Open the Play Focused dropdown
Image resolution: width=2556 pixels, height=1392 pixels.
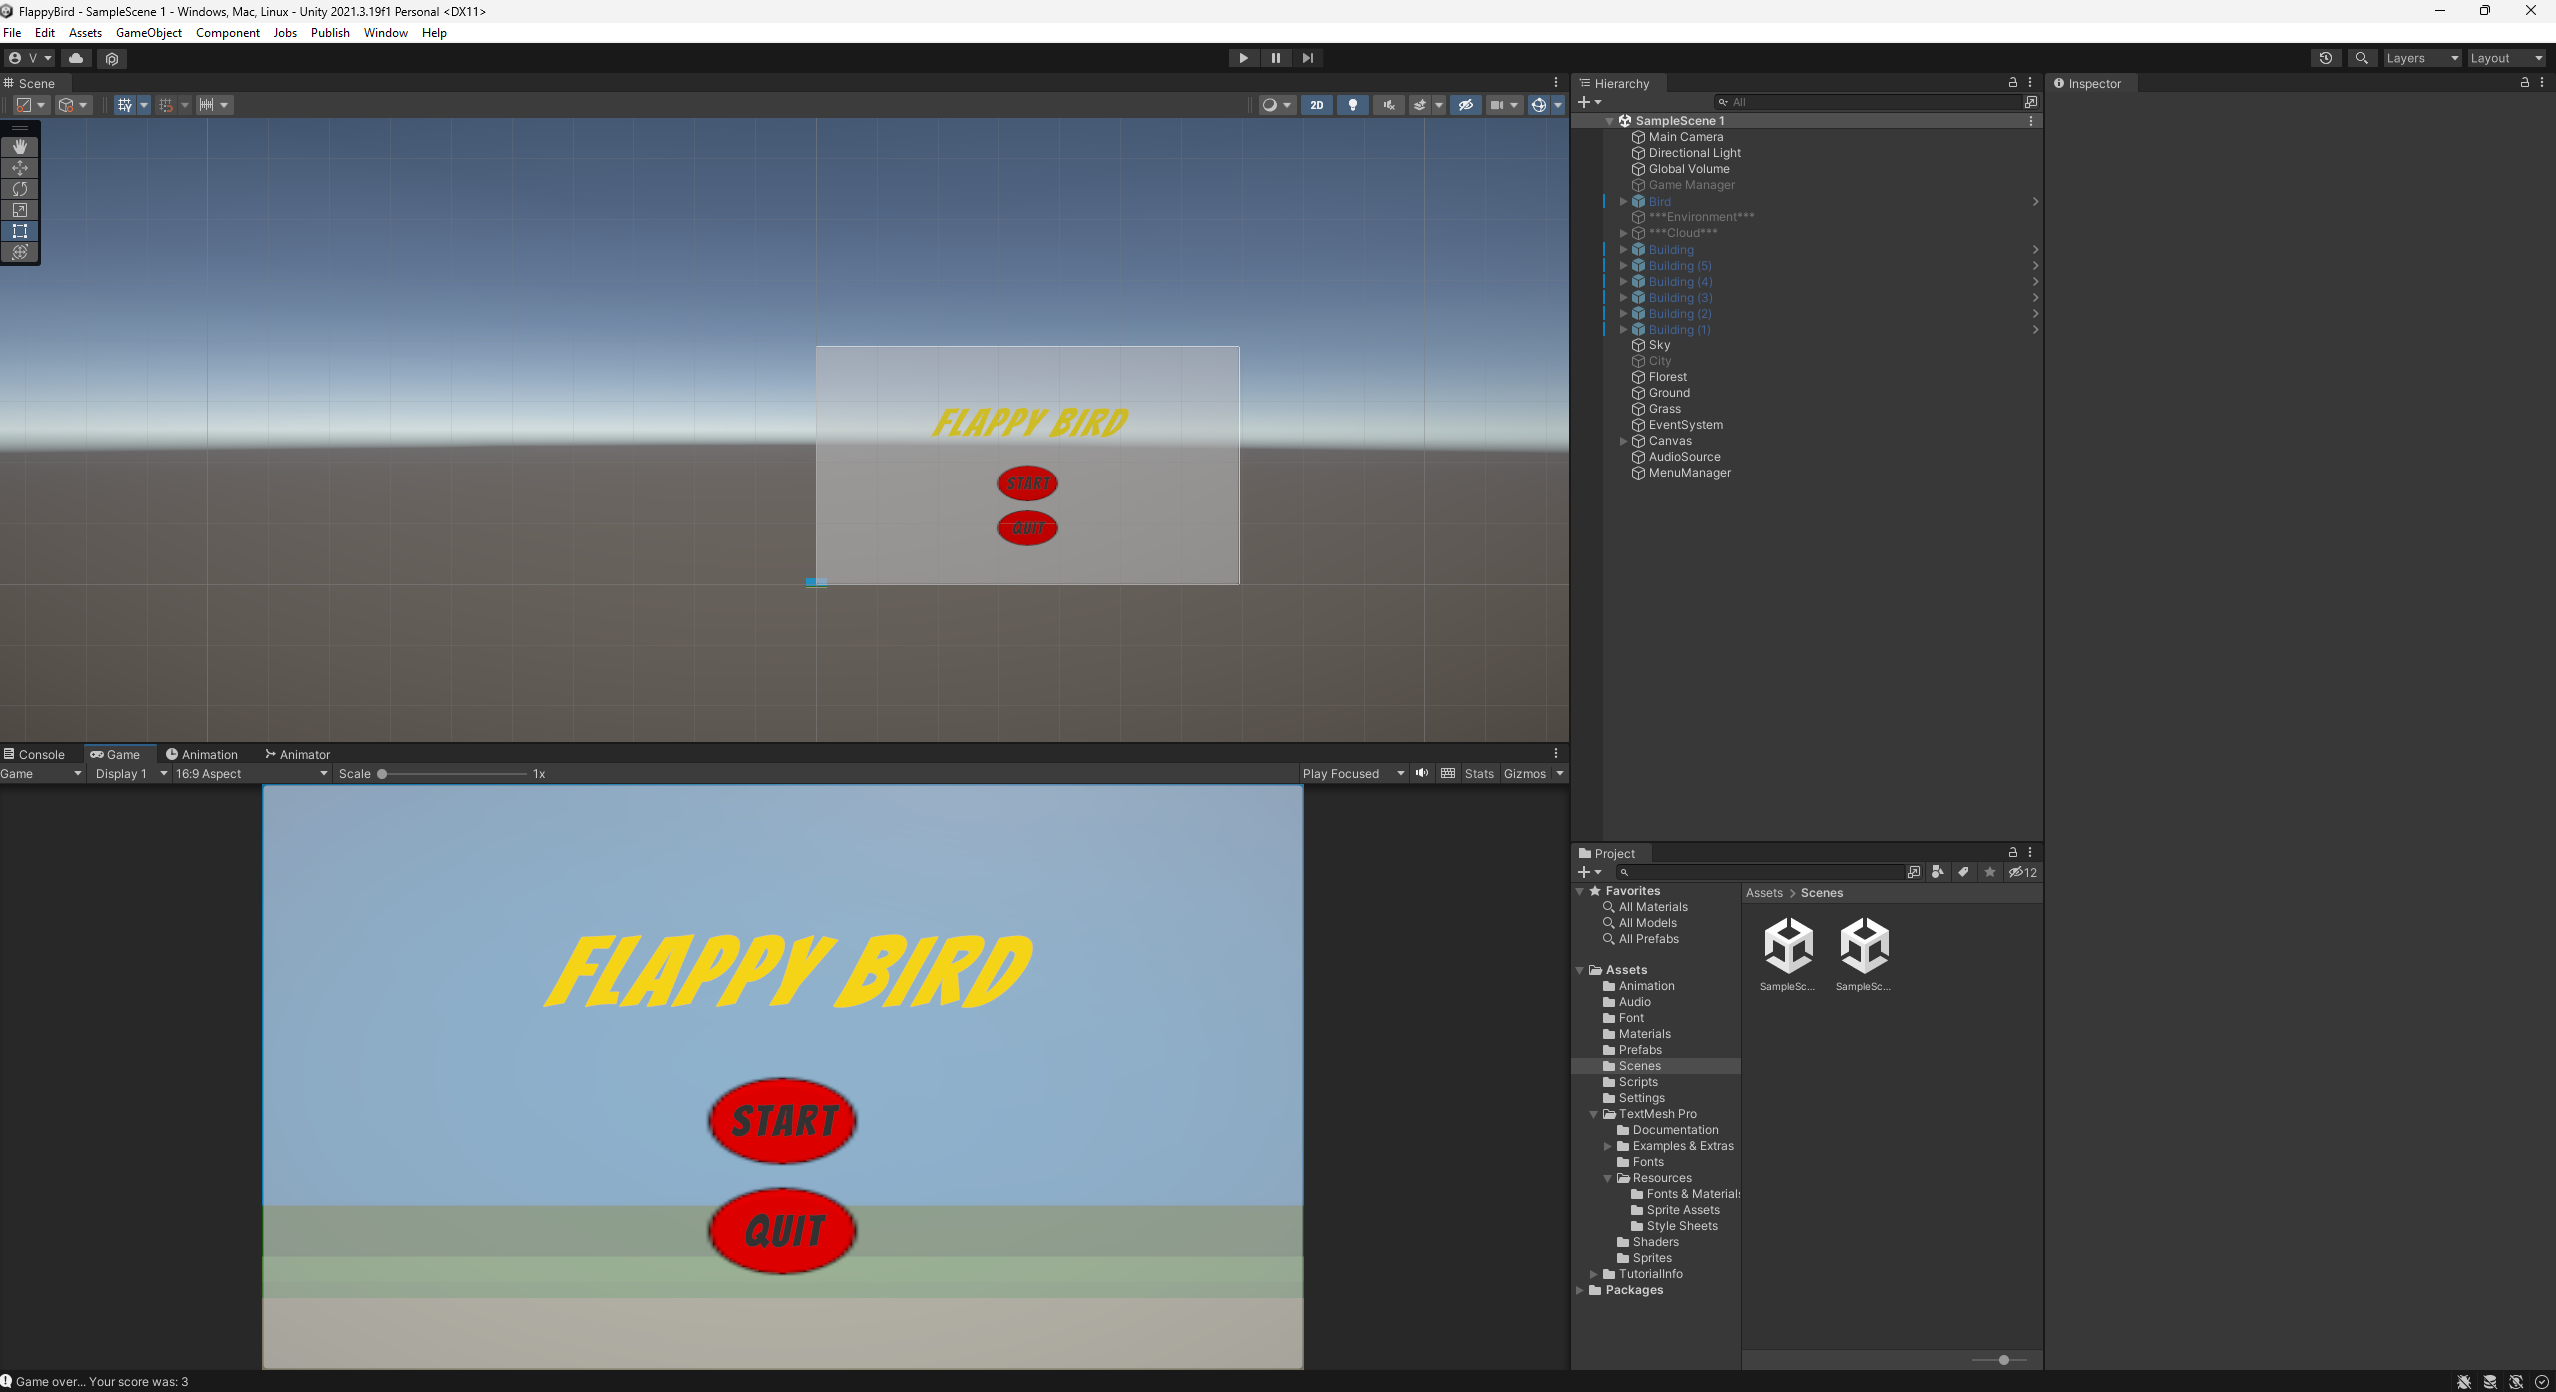point(1352,773)
